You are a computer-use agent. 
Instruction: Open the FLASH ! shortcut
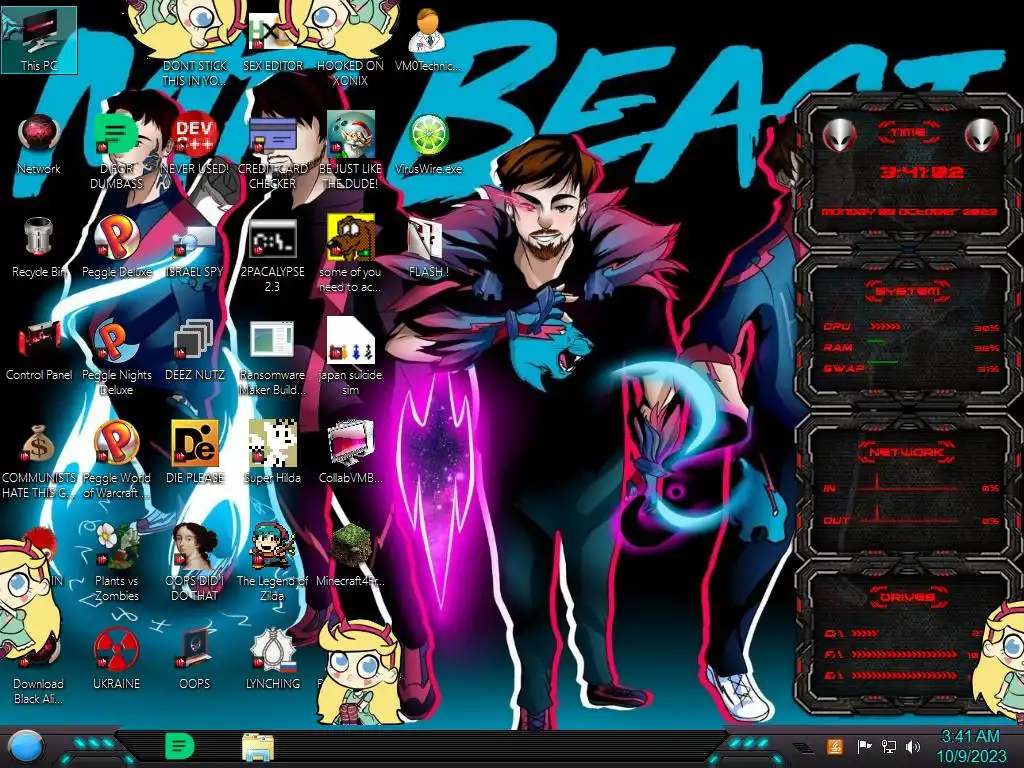click(428, 248)
